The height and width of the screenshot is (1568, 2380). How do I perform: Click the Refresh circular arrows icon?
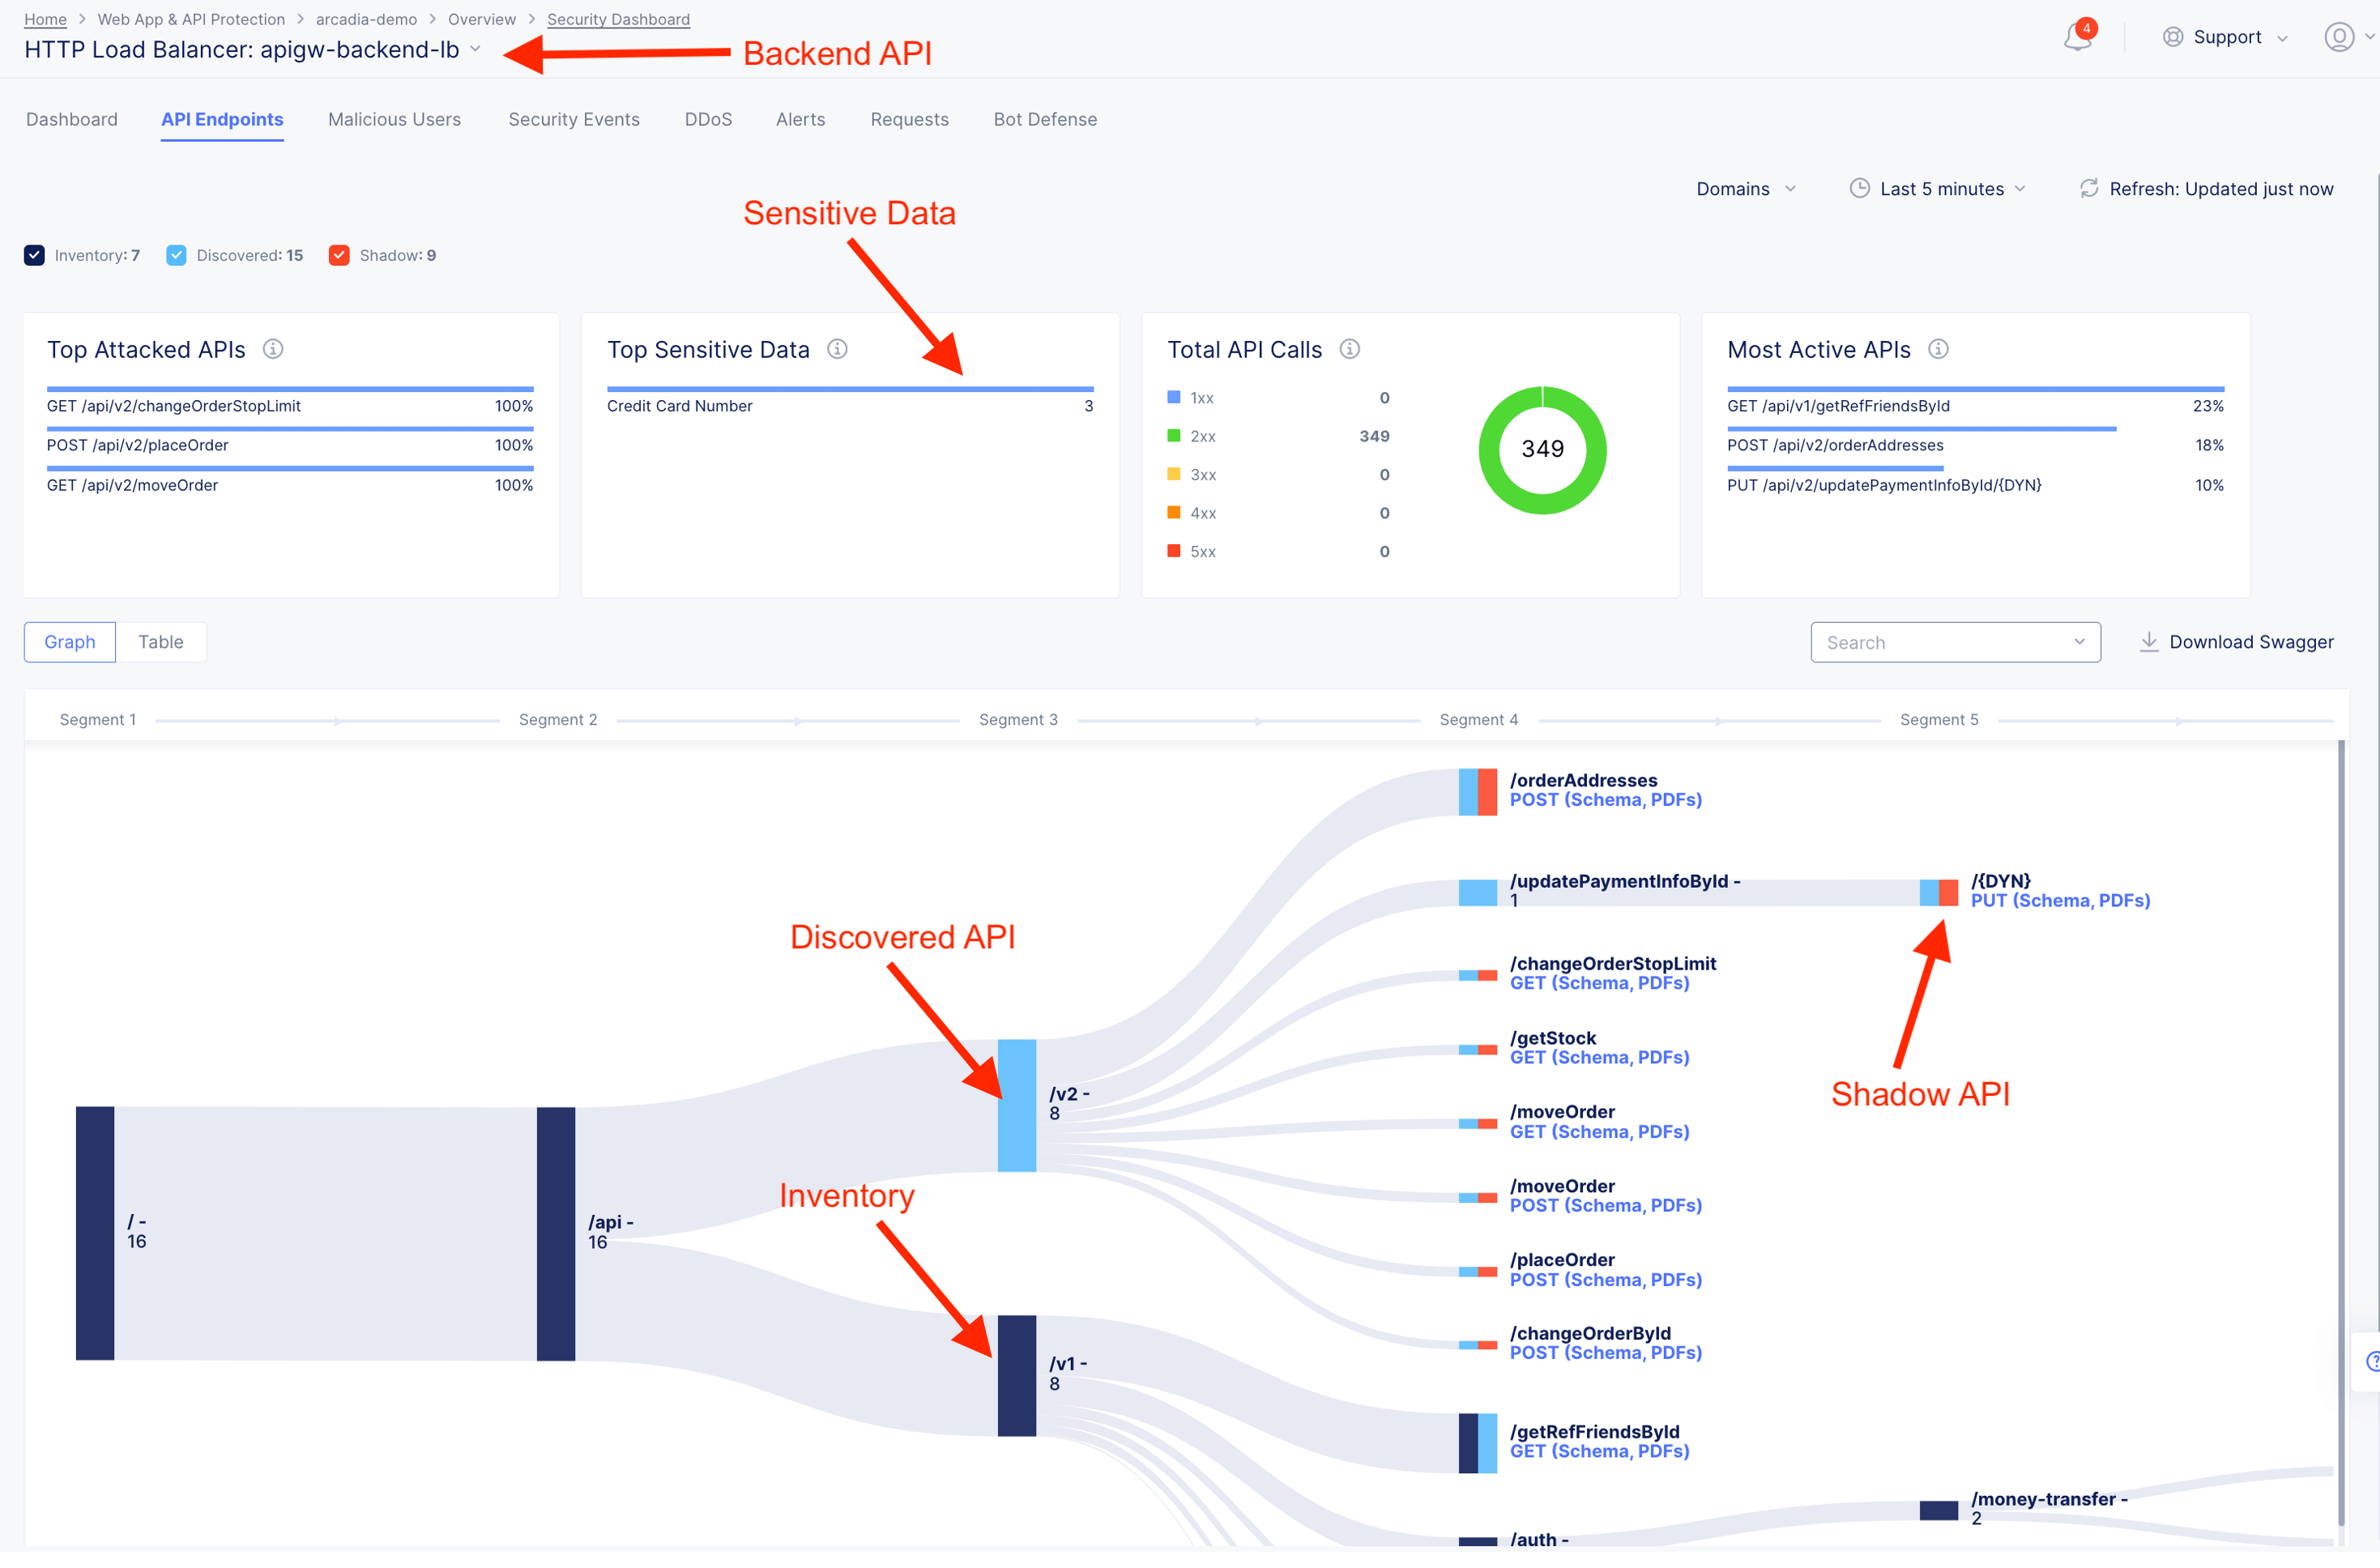[2088, 188]
